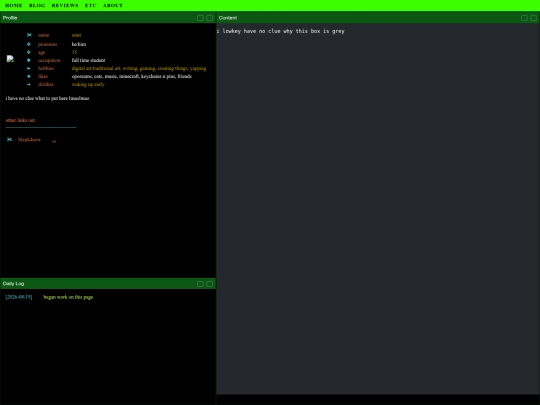
Task: Click the icon beside occupation row
Action: click(x=29, y=60)
